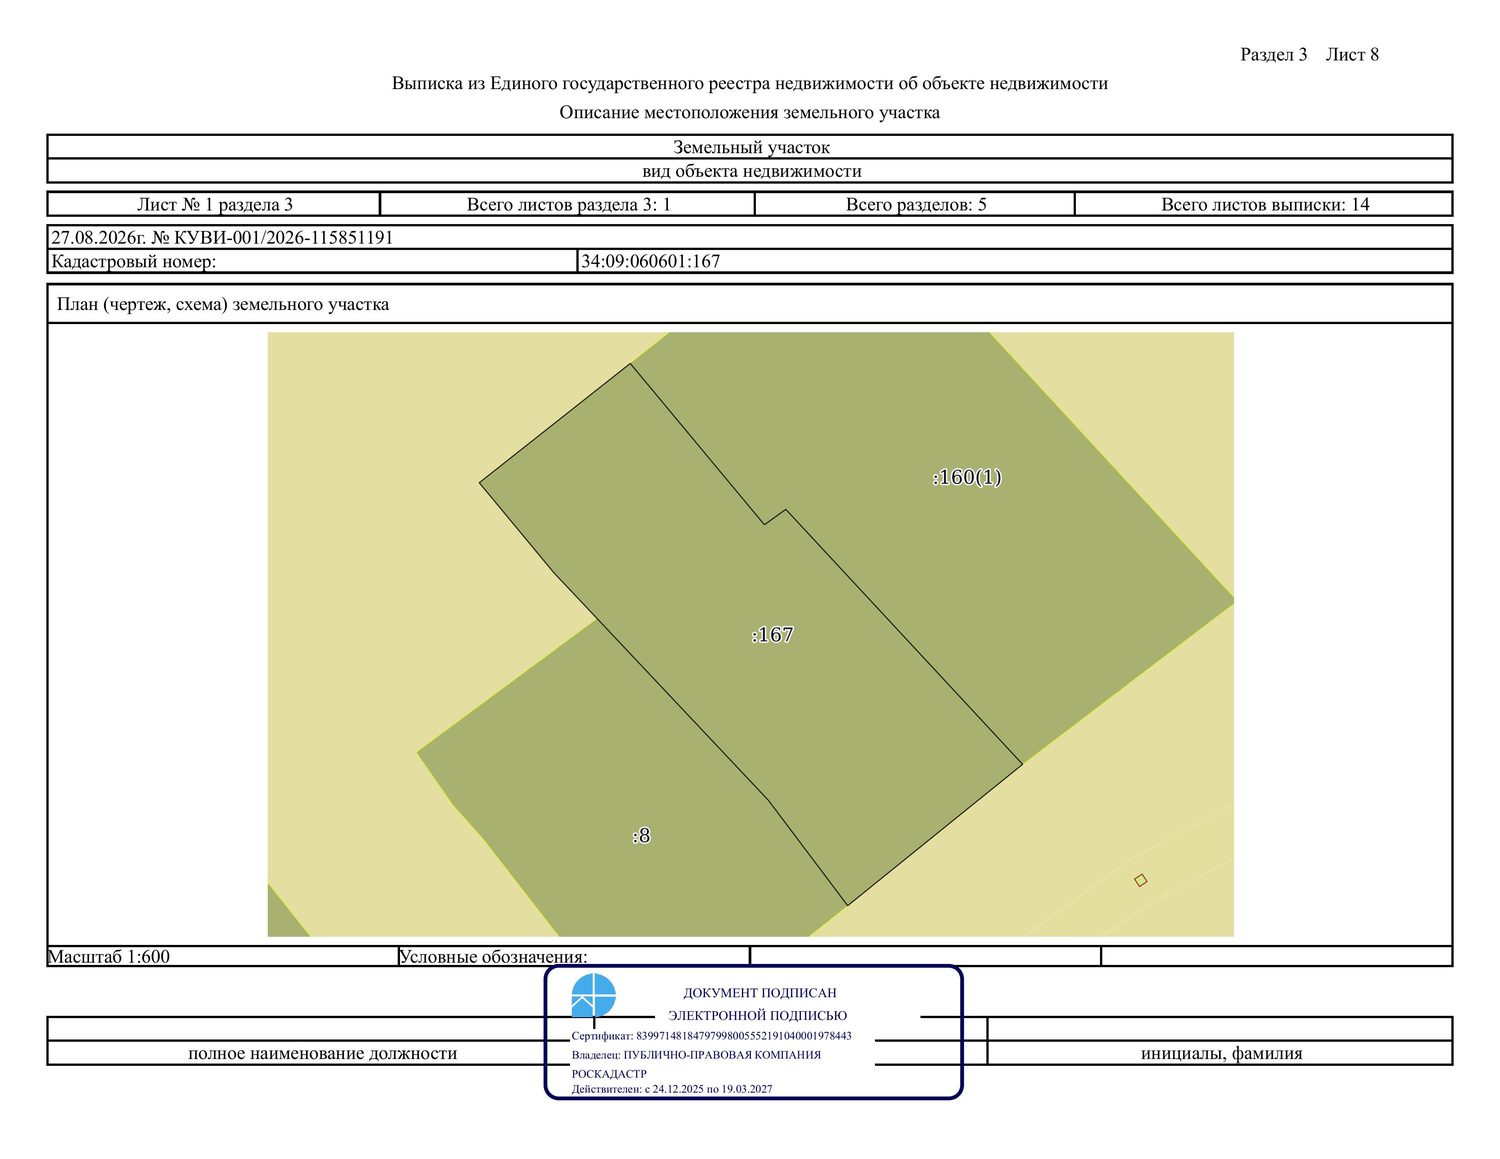Click the "ДОКУМЕНТ ПОДПИСАН" stamp line
The height and width of the screenshot is (1159, 1500).
[x=760, y=993]
